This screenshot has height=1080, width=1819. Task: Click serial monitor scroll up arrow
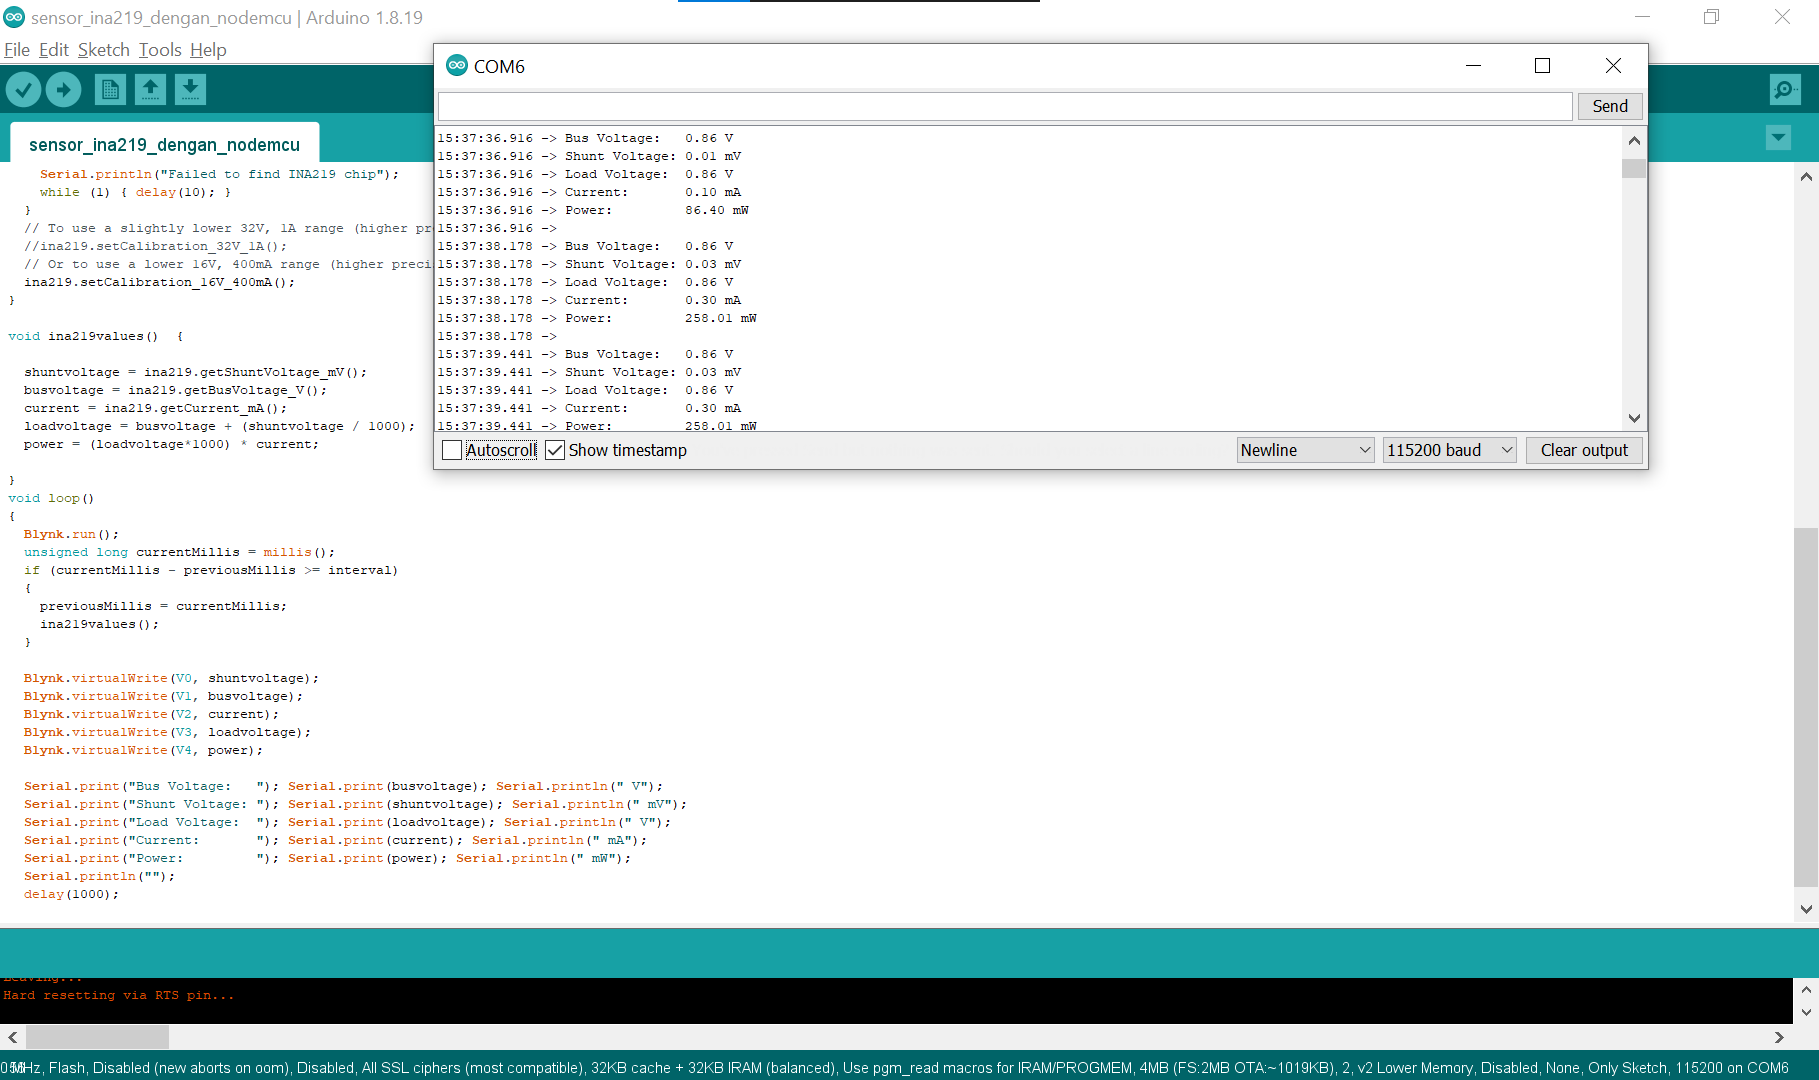point(1634,141)
